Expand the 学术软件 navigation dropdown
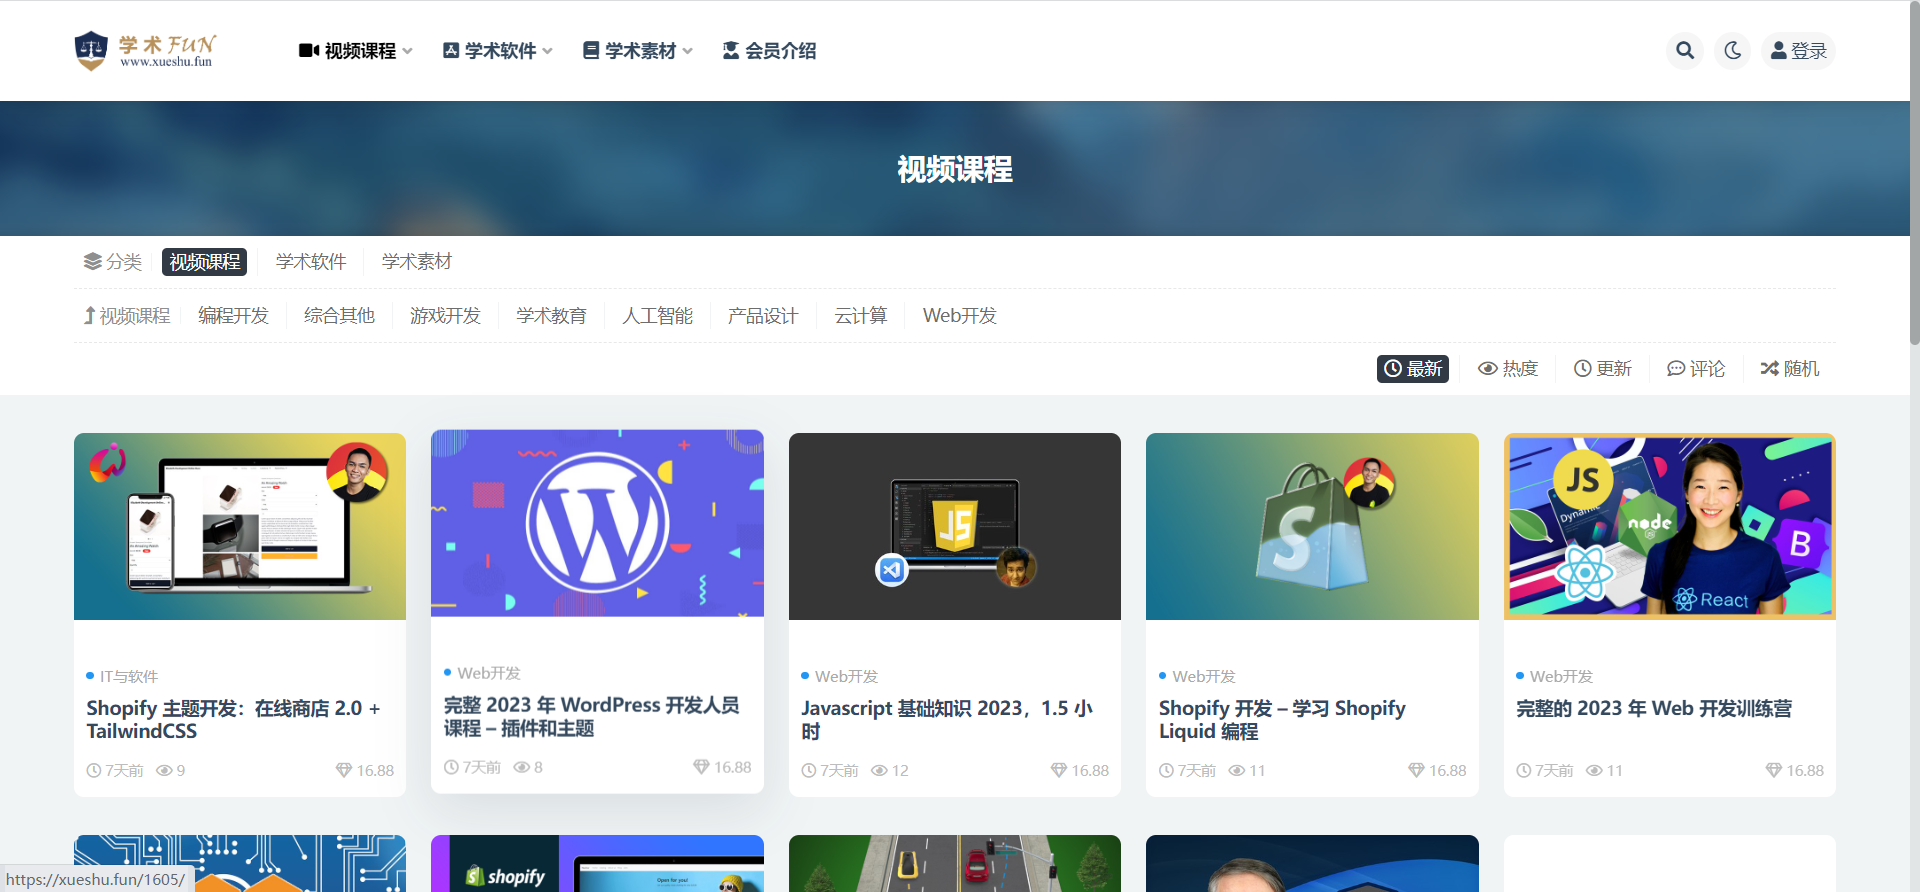 point(497,51)
